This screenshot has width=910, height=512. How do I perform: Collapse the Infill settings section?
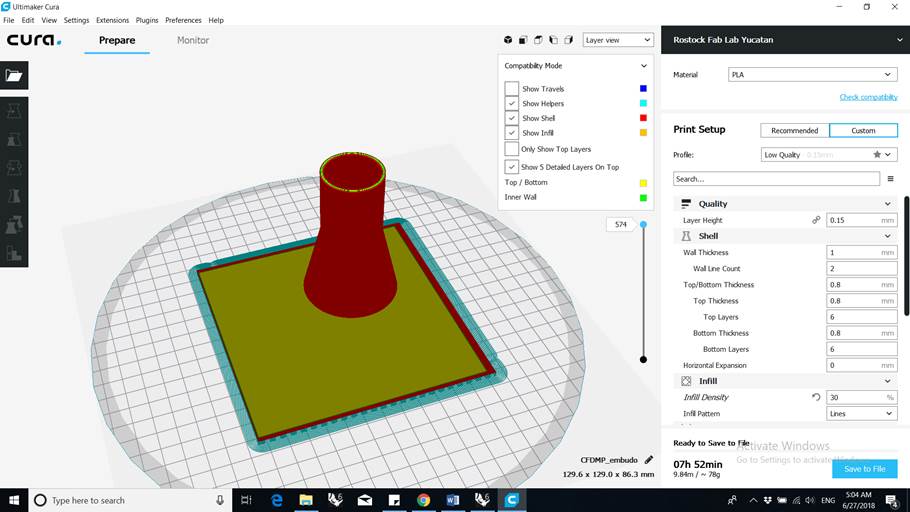(786, 381)
